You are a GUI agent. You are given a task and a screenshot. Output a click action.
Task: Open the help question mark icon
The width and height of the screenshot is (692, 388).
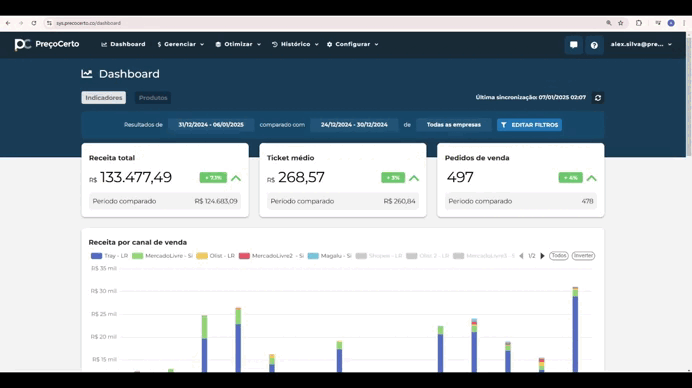(594, 45)
